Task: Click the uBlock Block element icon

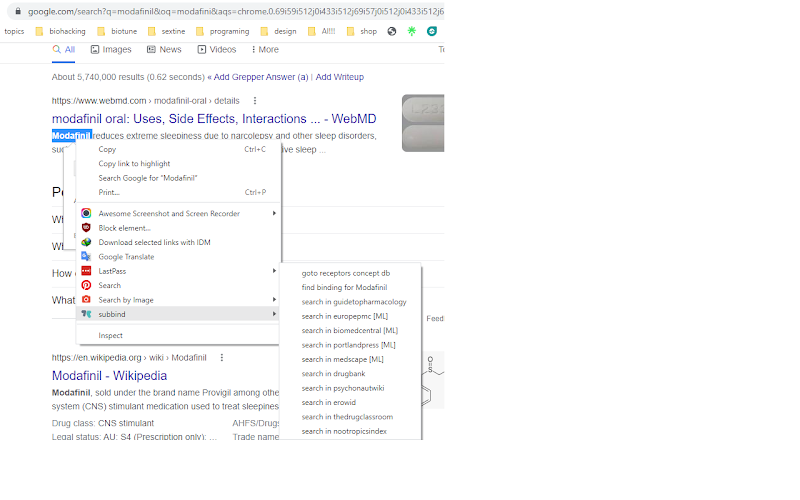Action: coord(86,228)
